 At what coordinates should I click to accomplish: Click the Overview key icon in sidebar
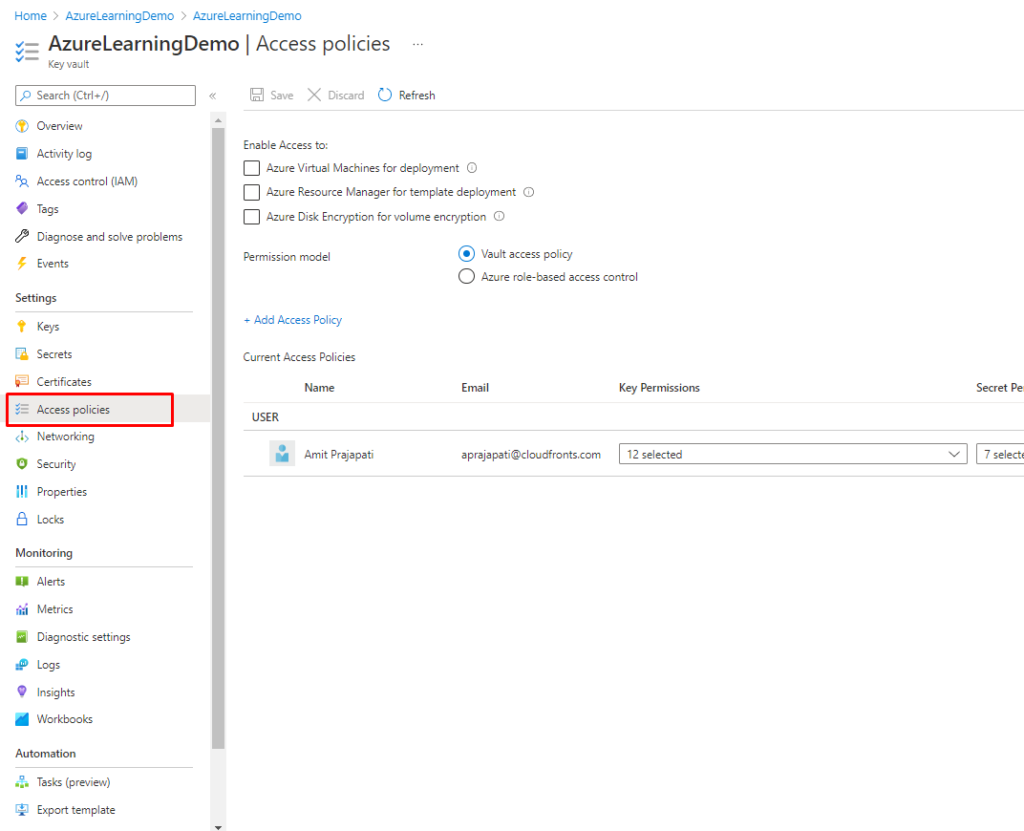click(22, 126)
